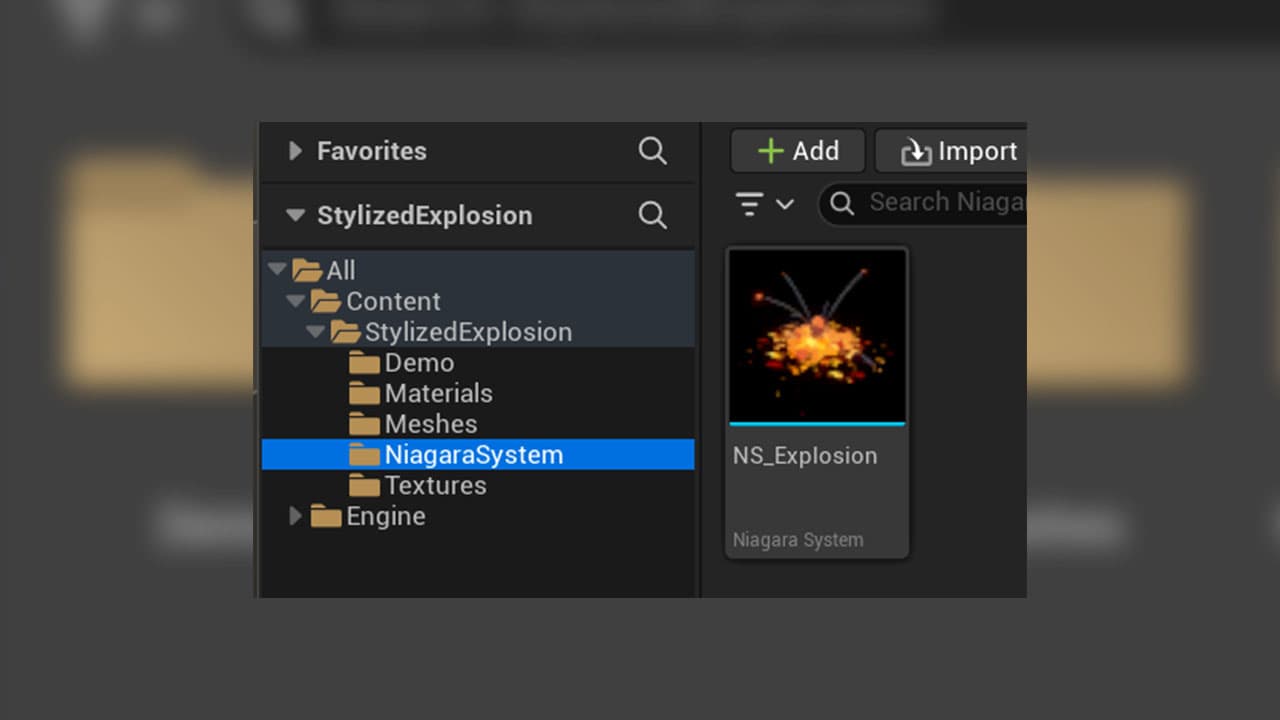Click the Engine folder icon

pyautogui.click(x=326, y=517)
